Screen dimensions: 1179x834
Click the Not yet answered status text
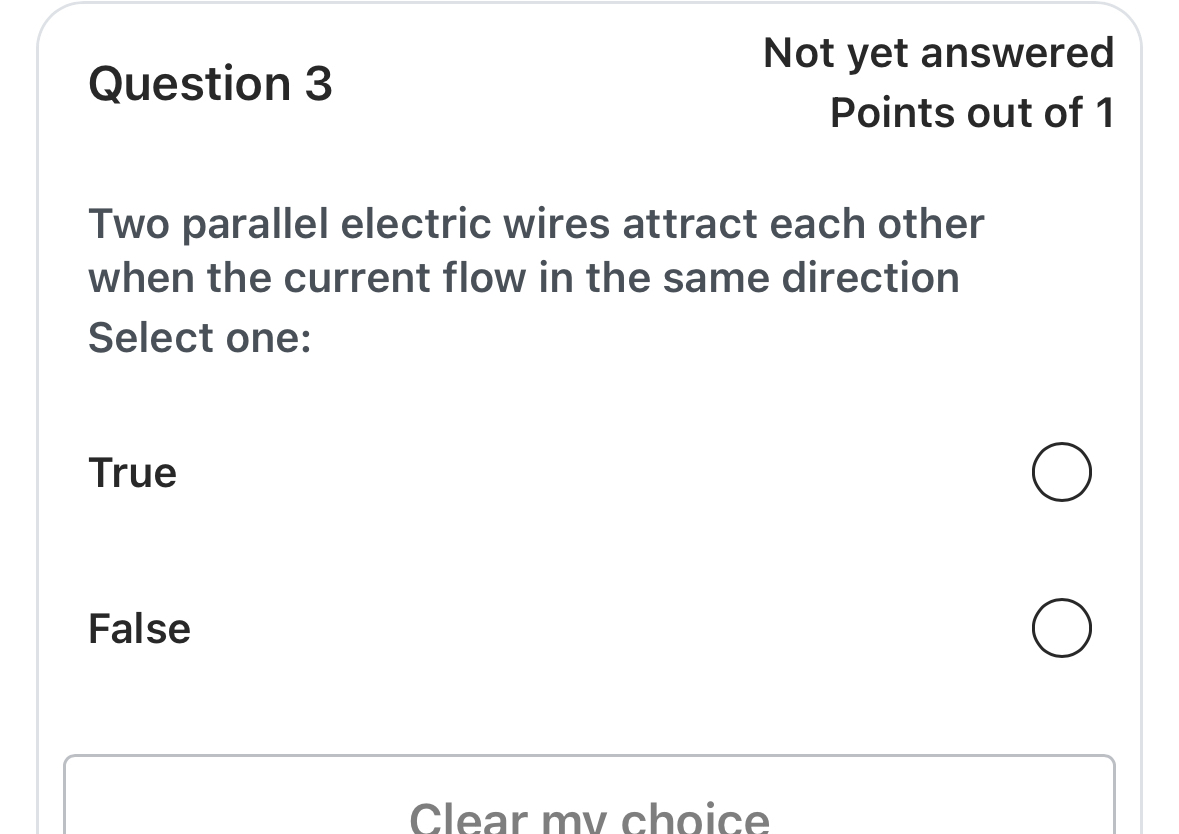(939, 52)
